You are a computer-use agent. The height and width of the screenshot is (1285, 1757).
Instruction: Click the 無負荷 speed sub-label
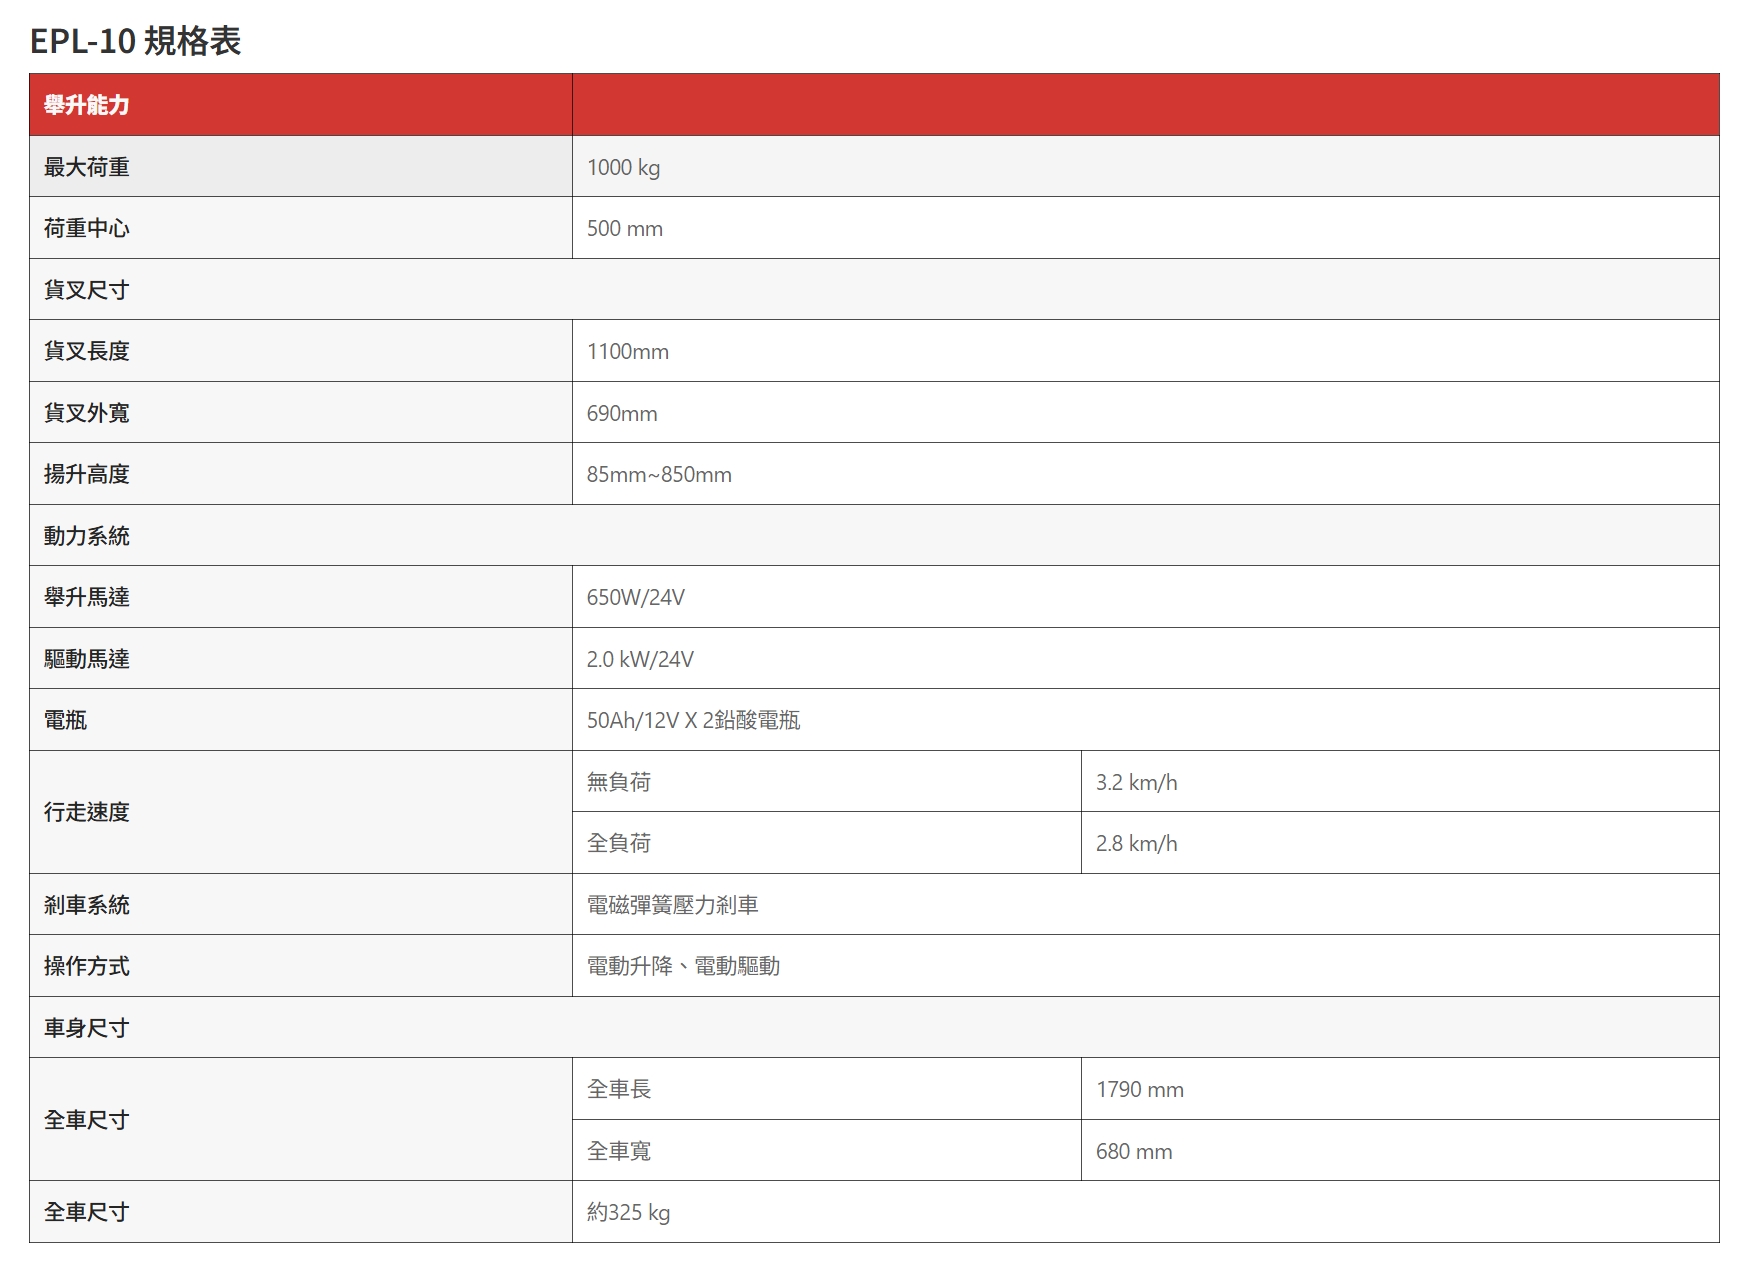coord(618,782)
